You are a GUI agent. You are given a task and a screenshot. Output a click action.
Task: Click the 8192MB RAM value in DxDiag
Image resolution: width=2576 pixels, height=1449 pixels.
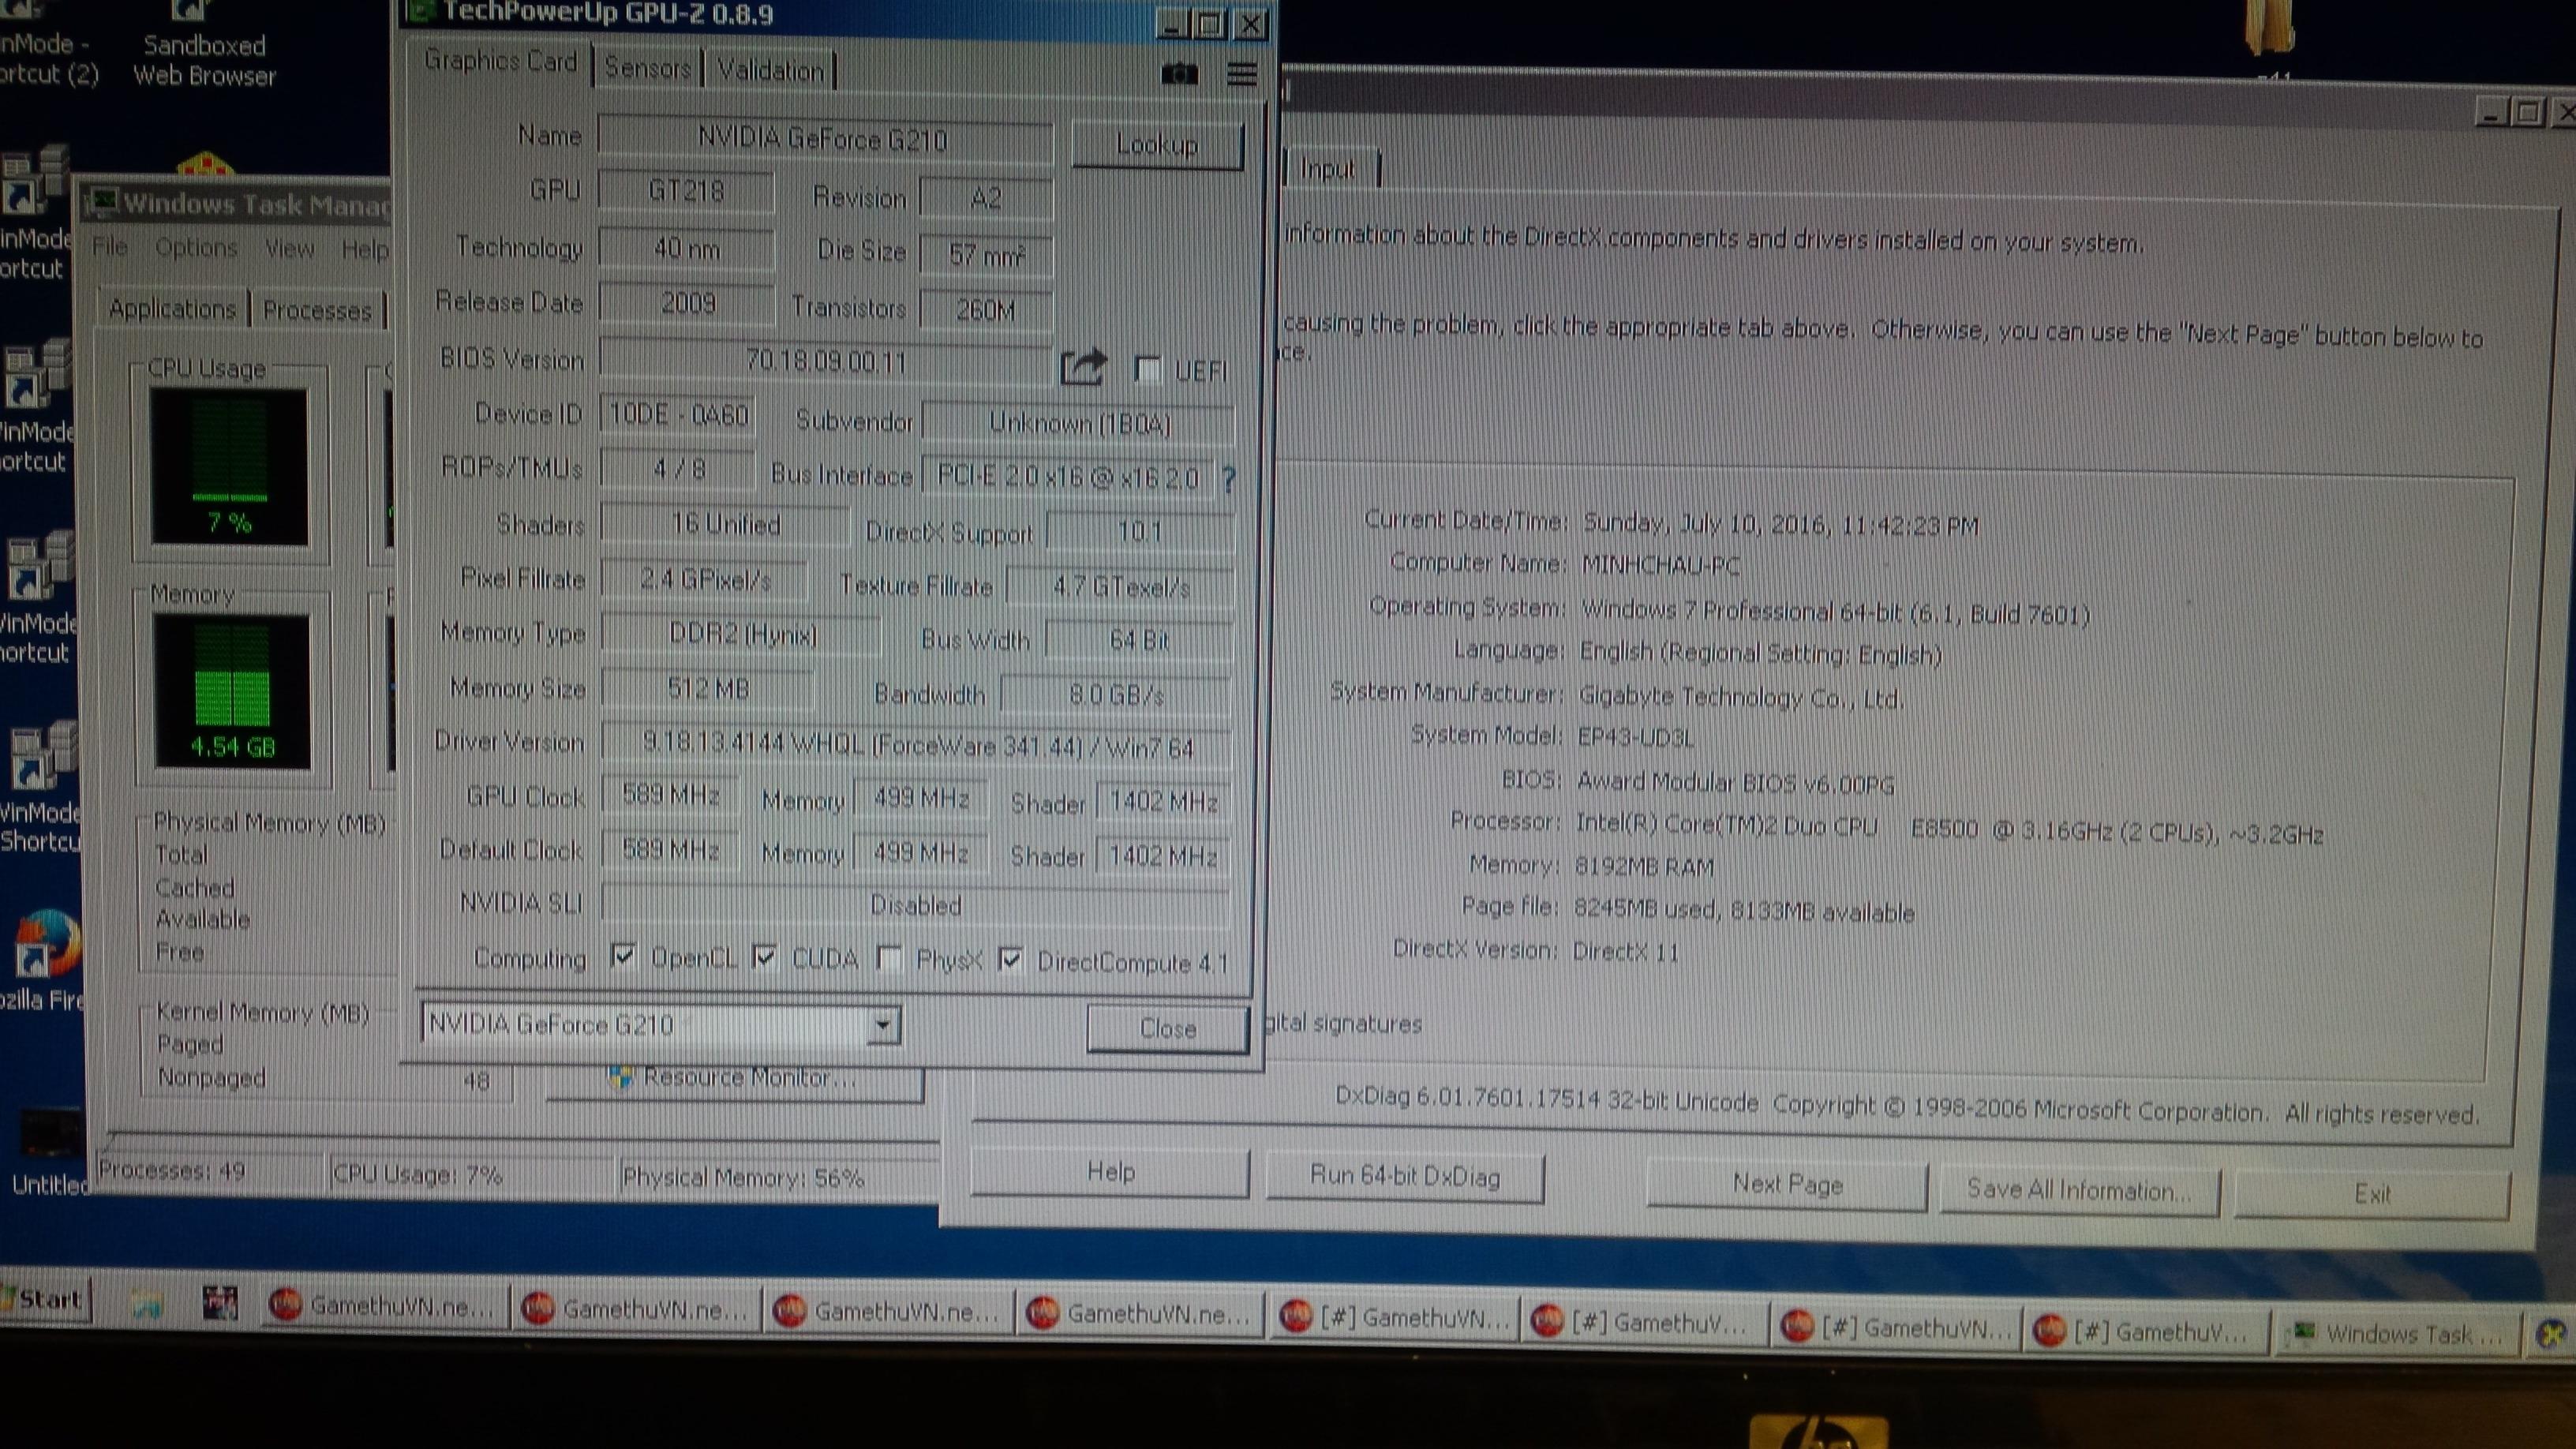1644,866
